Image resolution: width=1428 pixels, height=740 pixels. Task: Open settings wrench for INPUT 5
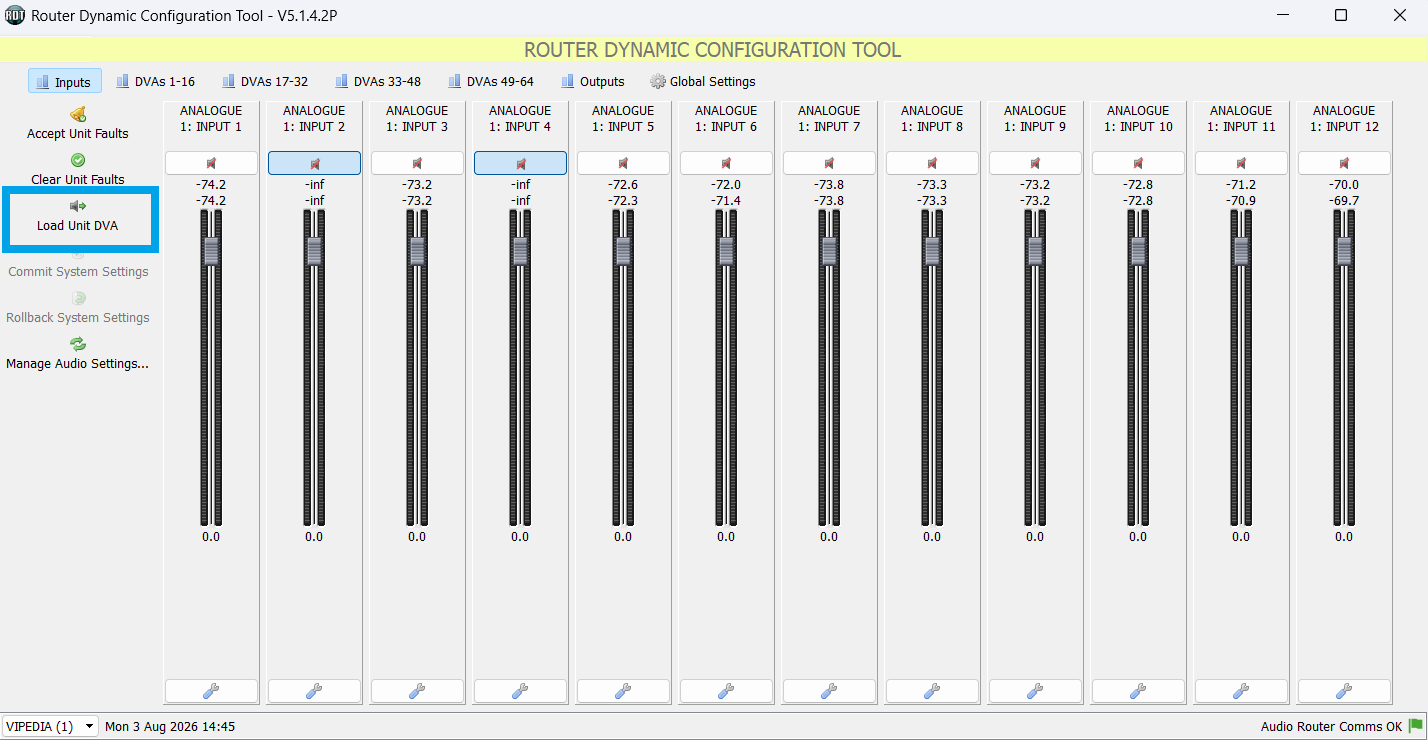tap(623, 691)
